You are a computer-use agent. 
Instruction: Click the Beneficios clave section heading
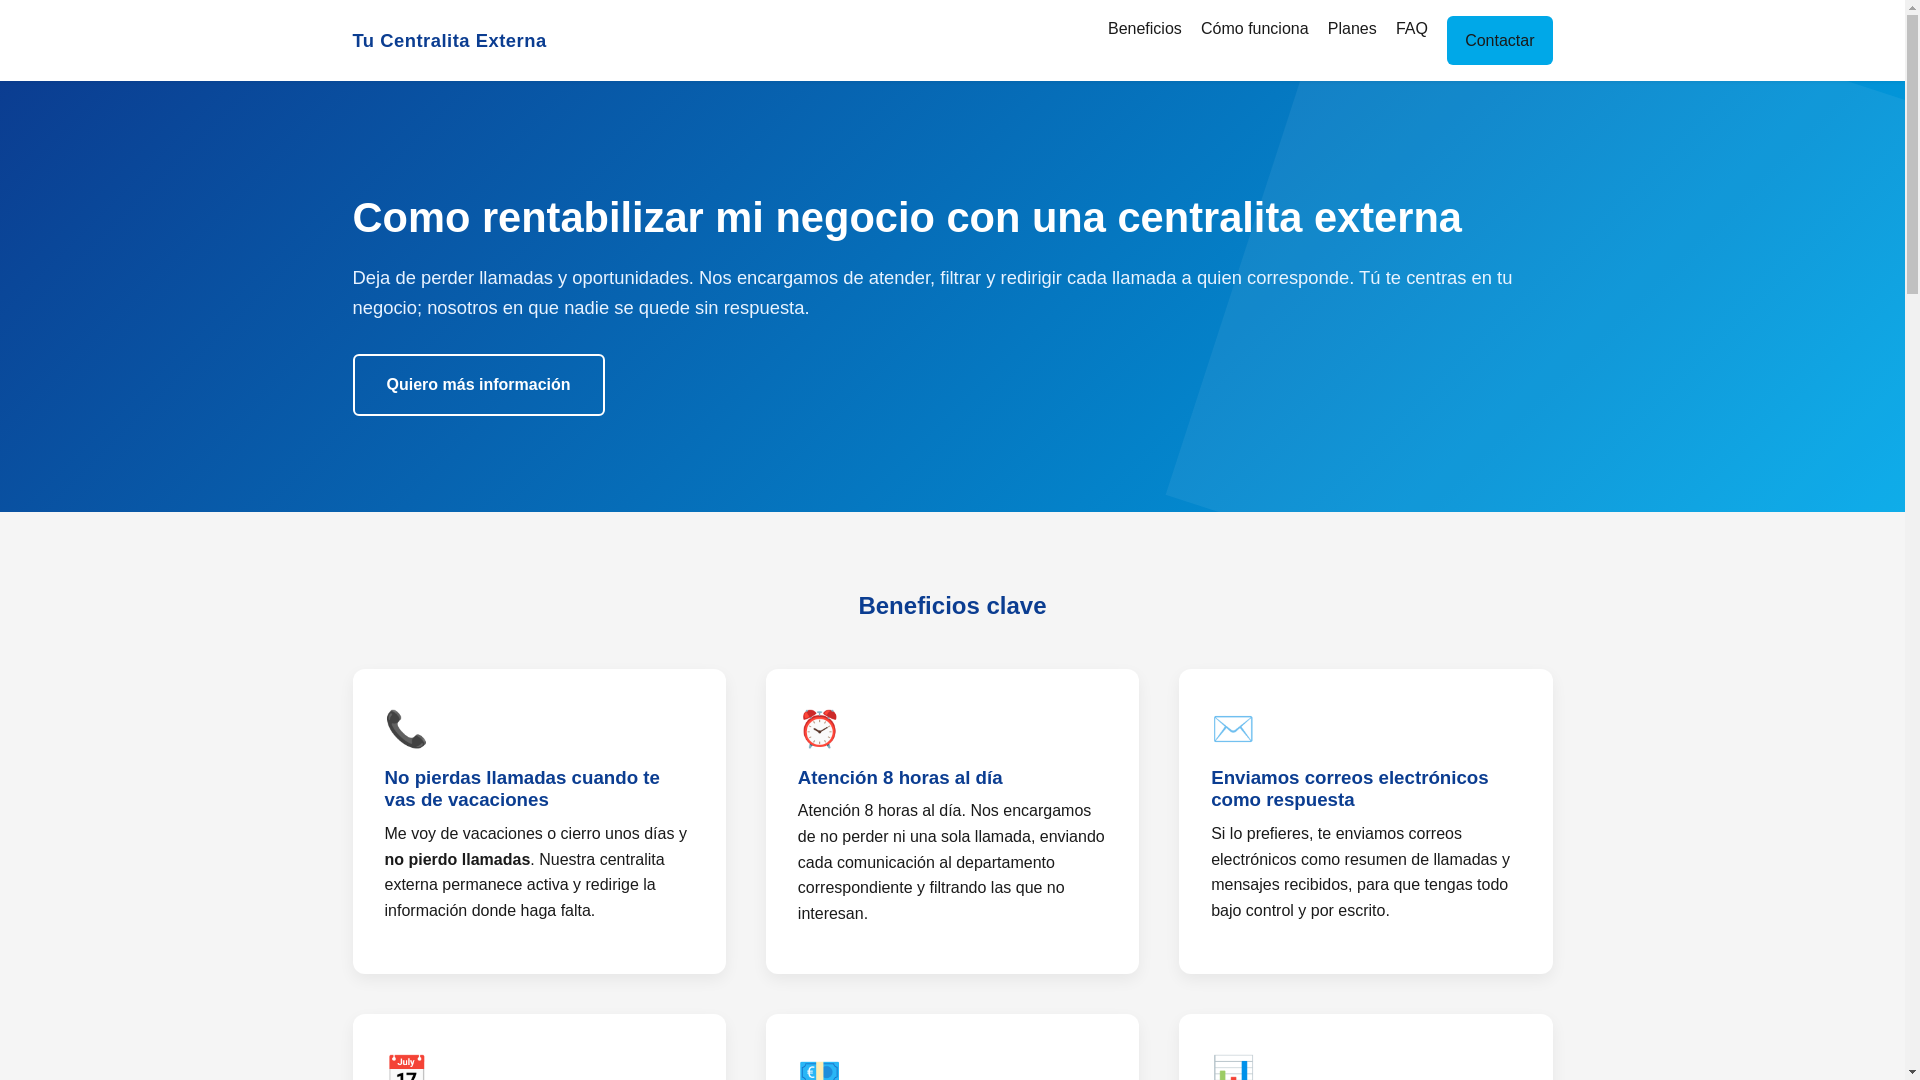click(952, 606)
